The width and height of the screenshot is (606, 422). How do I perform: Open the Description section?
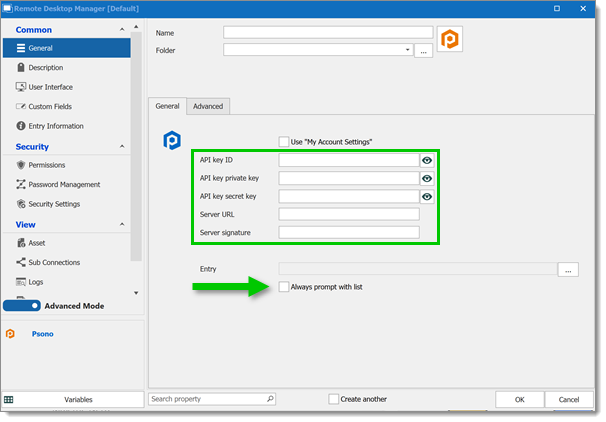[45, 68]
